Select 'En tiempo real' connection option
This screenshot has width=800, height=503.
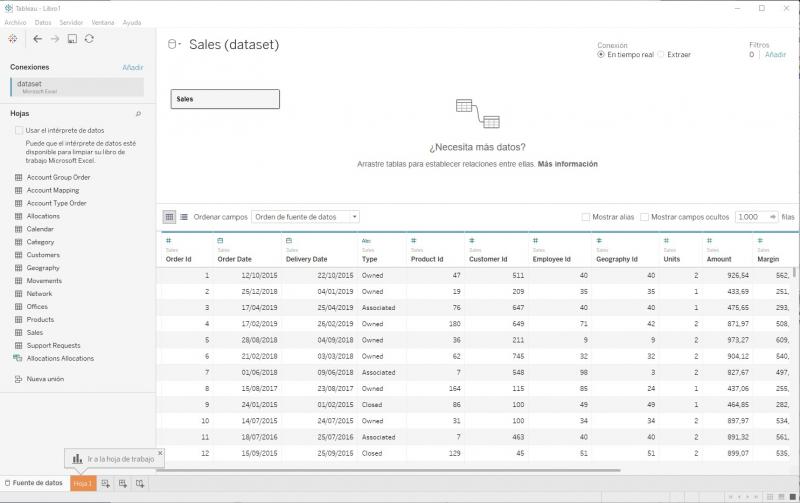[x=601, y=54]
